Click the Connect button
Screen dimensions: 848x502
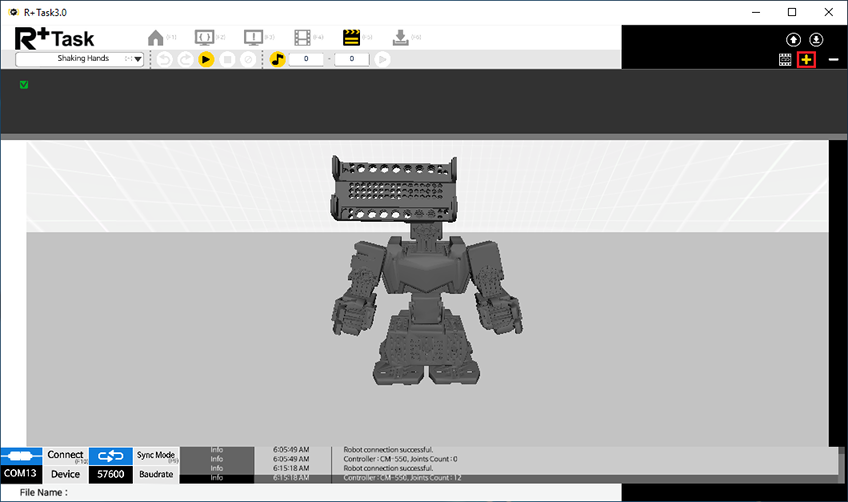[x=66, y=455]
